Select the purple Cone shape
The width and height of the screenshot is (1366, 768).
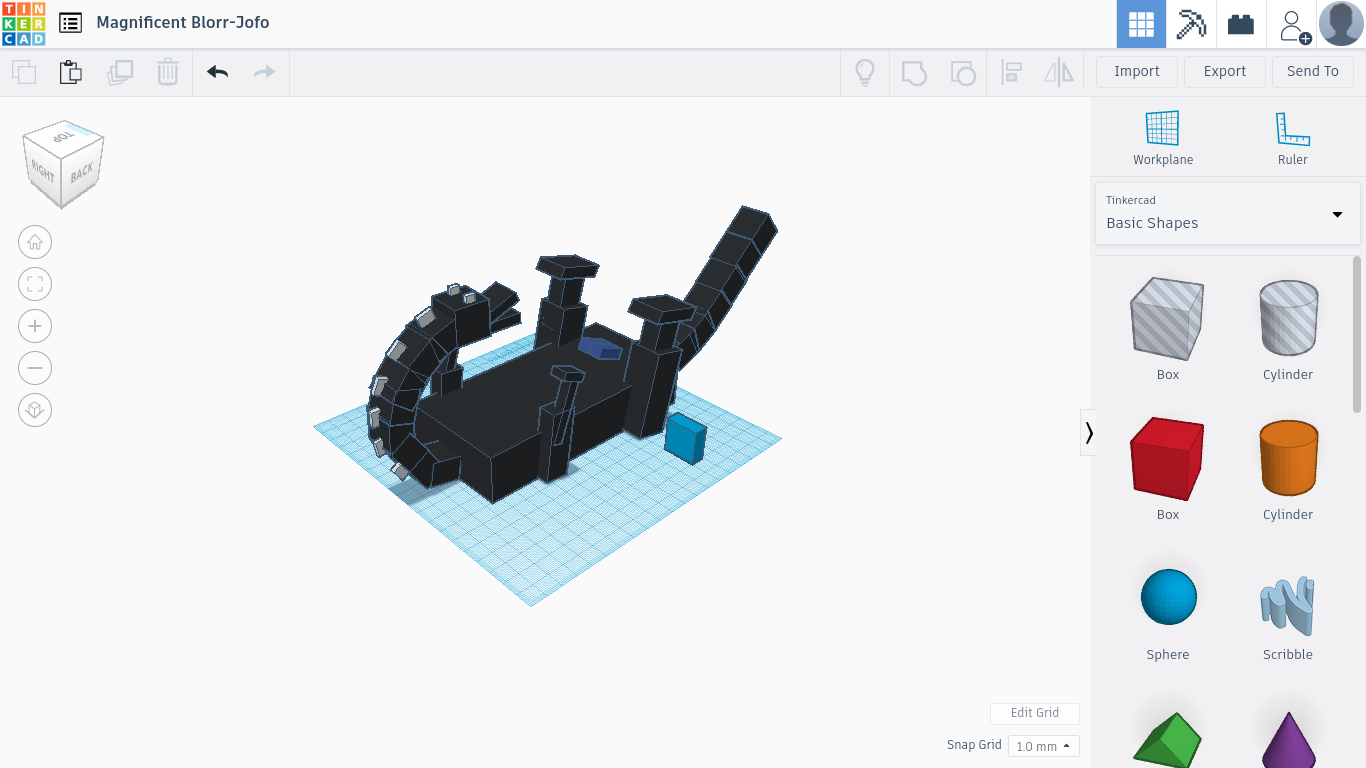[x=1287, y=738]
